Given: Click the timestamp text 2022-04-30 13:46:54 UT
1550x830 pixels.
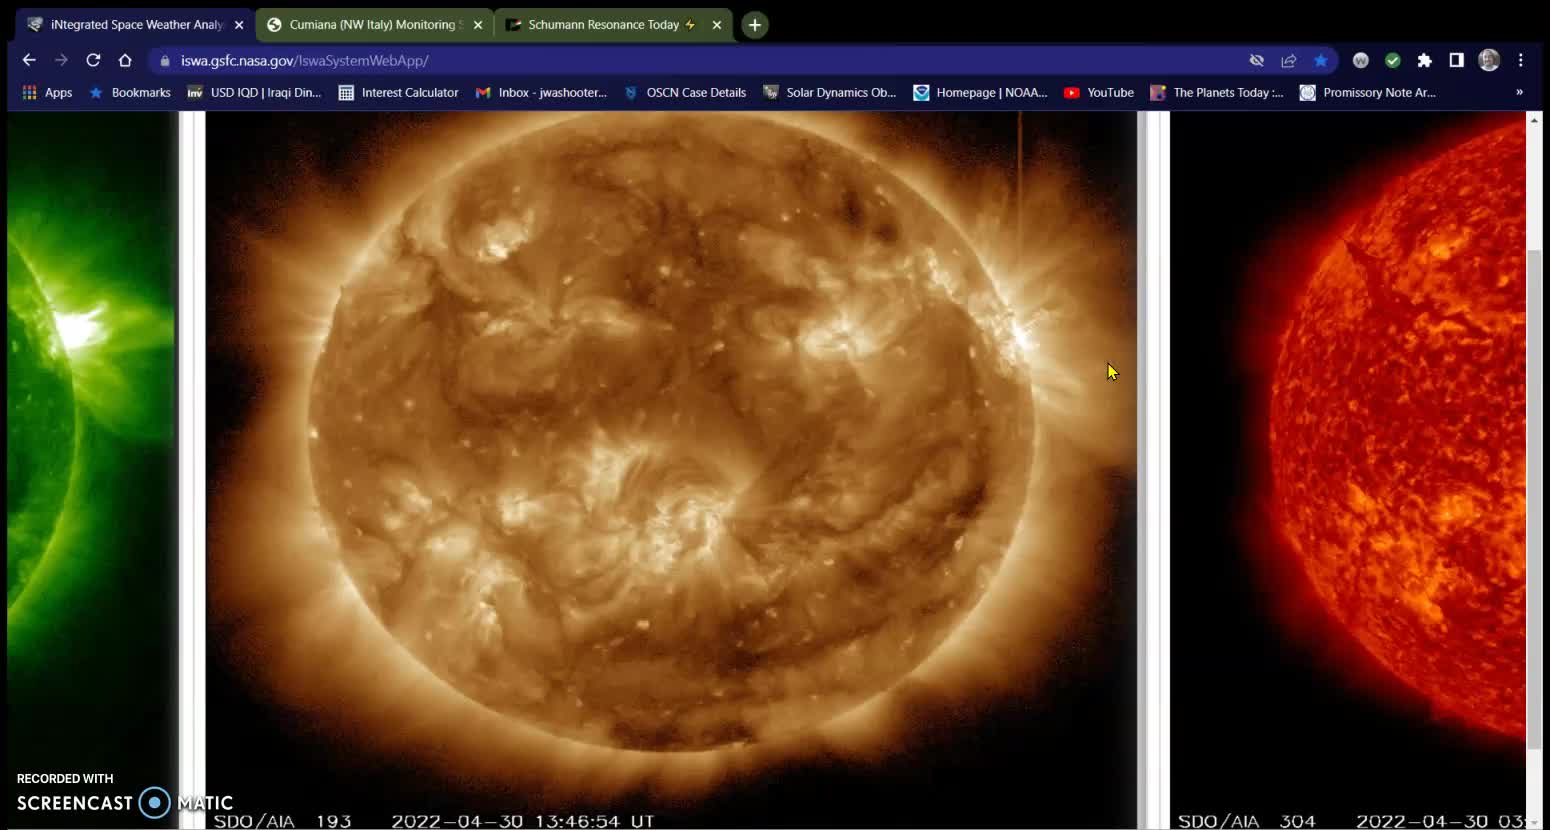Looking at the screenshot, I should point(522,821).
